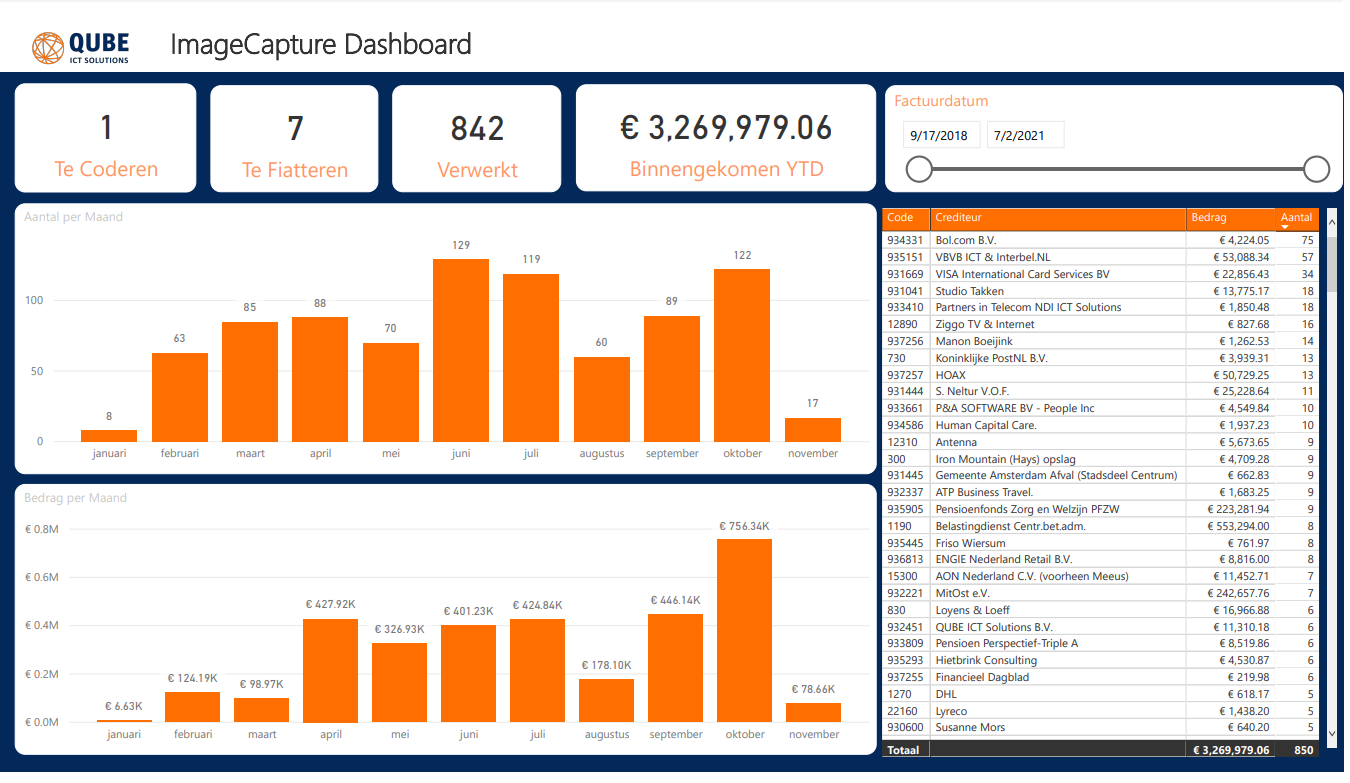This screenshot has width=1350, height=783.
Task: Select the Financieel Dagblad row
Action: 1100,677
